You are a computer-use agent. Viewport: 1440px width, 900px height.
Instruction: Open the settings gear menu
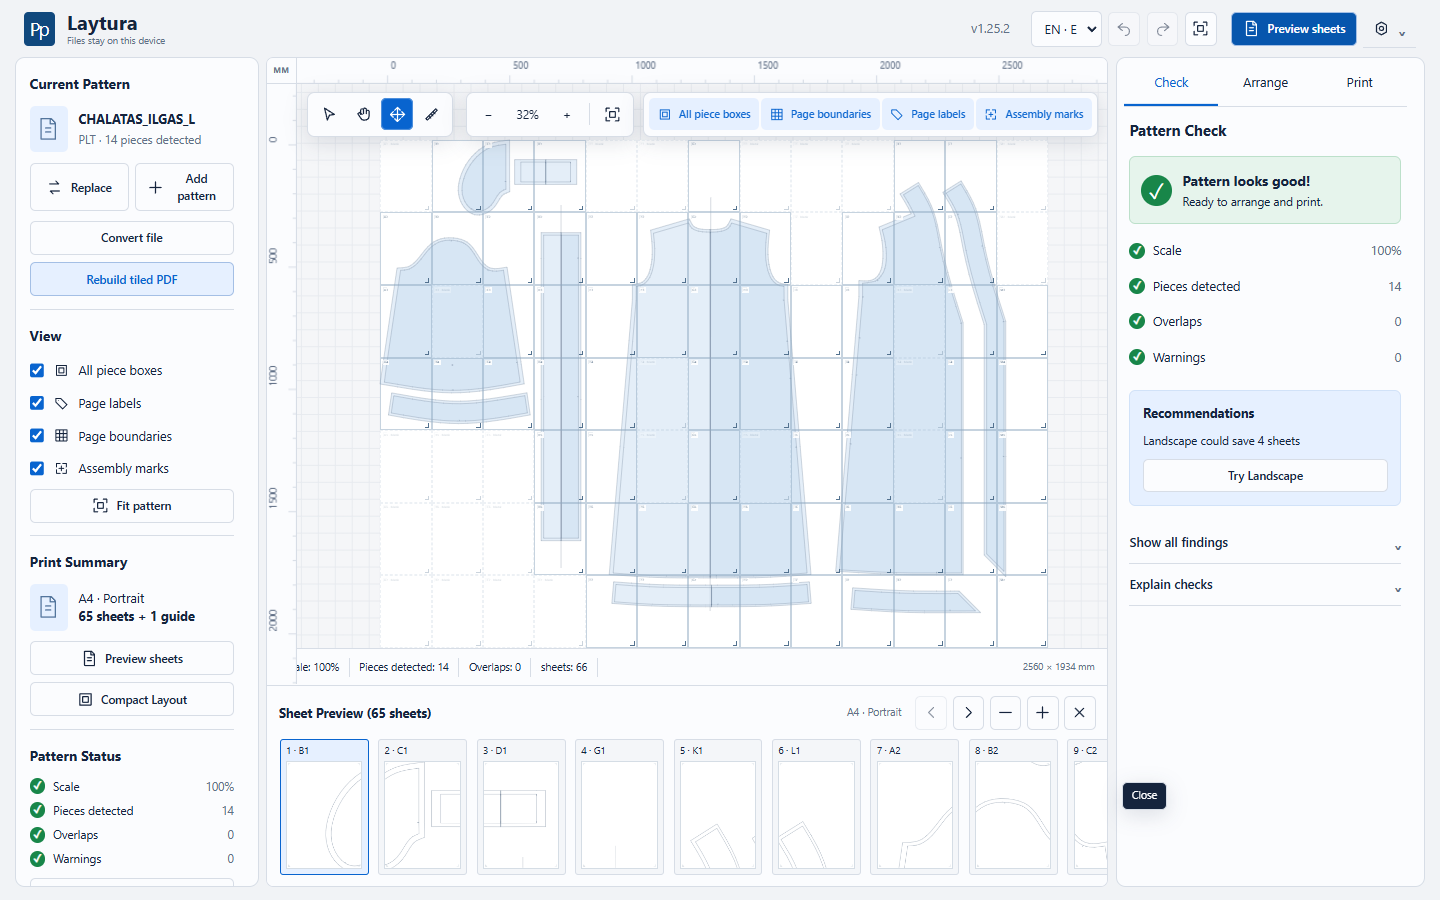[1389, 29]
